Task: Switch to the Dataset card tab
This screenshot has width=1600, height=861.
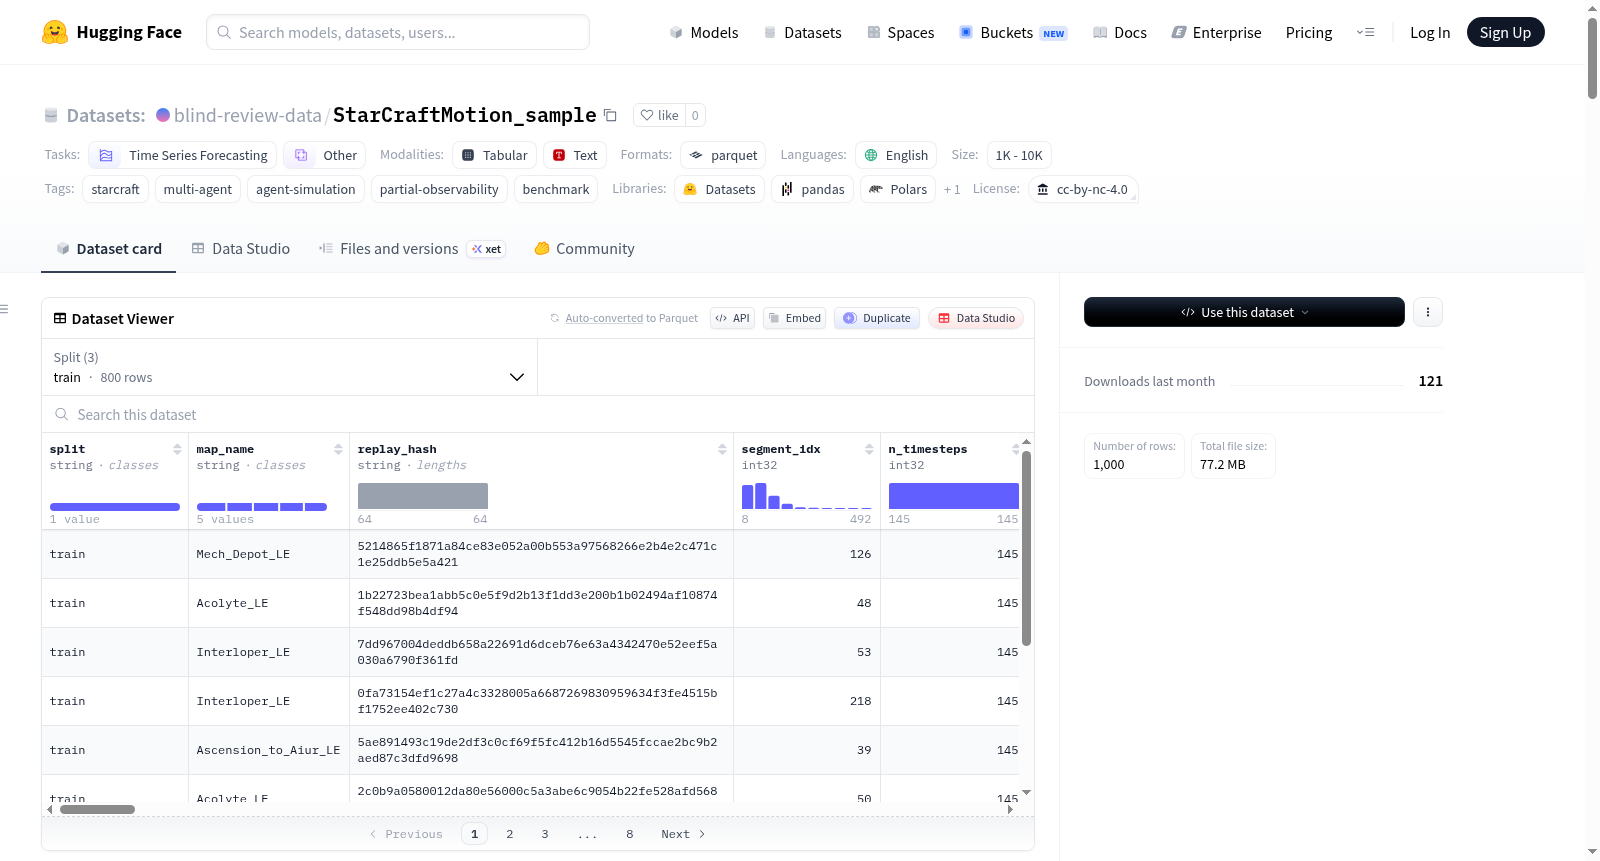Action: (108, 249)
